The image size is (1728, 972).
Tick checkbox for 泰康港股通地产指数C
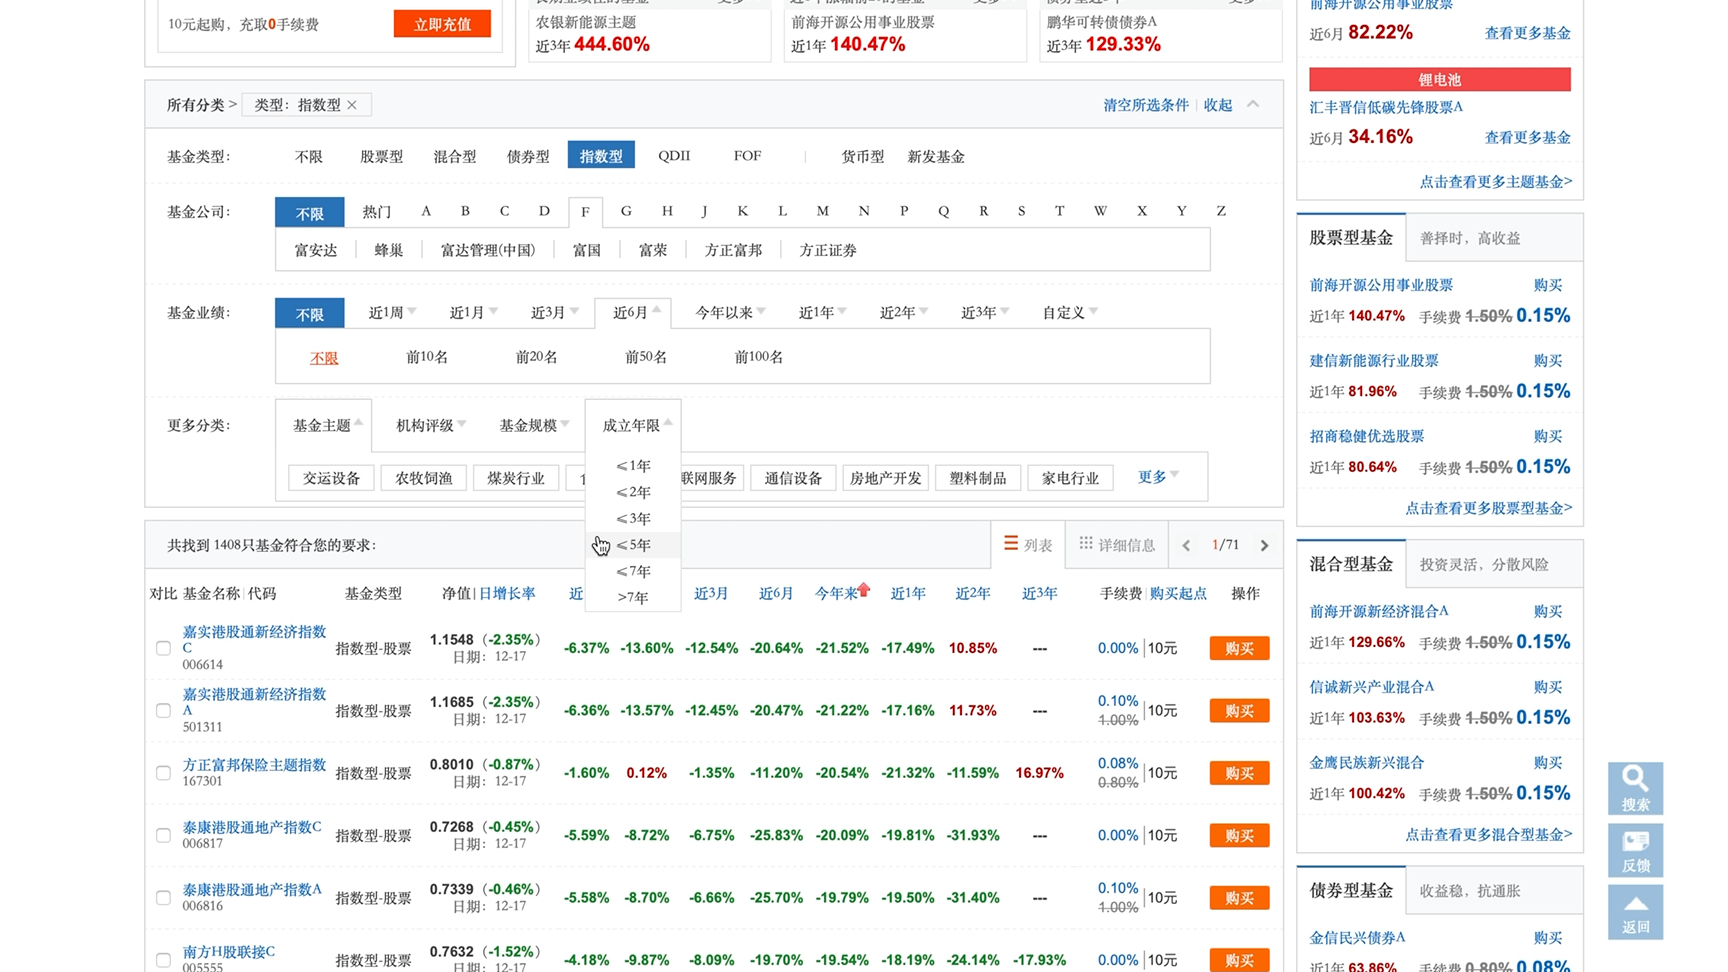[163, 835]
